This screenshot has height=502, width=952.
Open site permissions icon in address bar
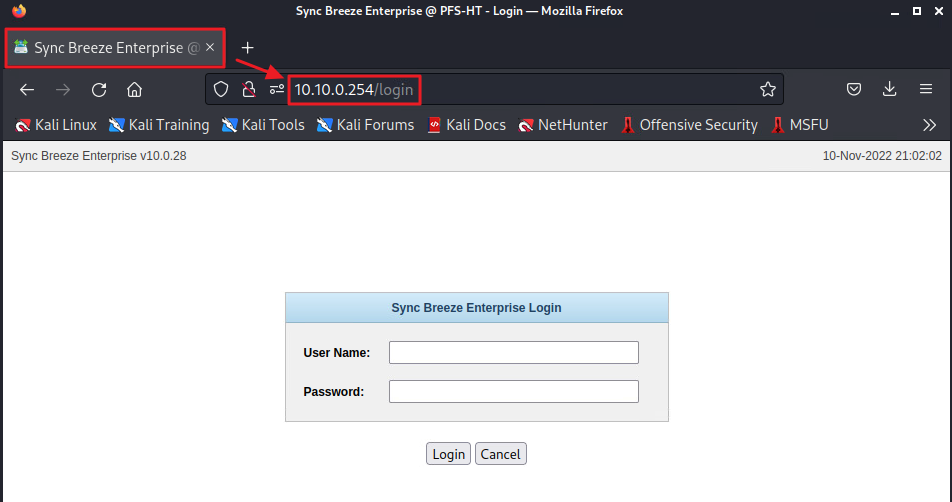[x=277, y=90]
